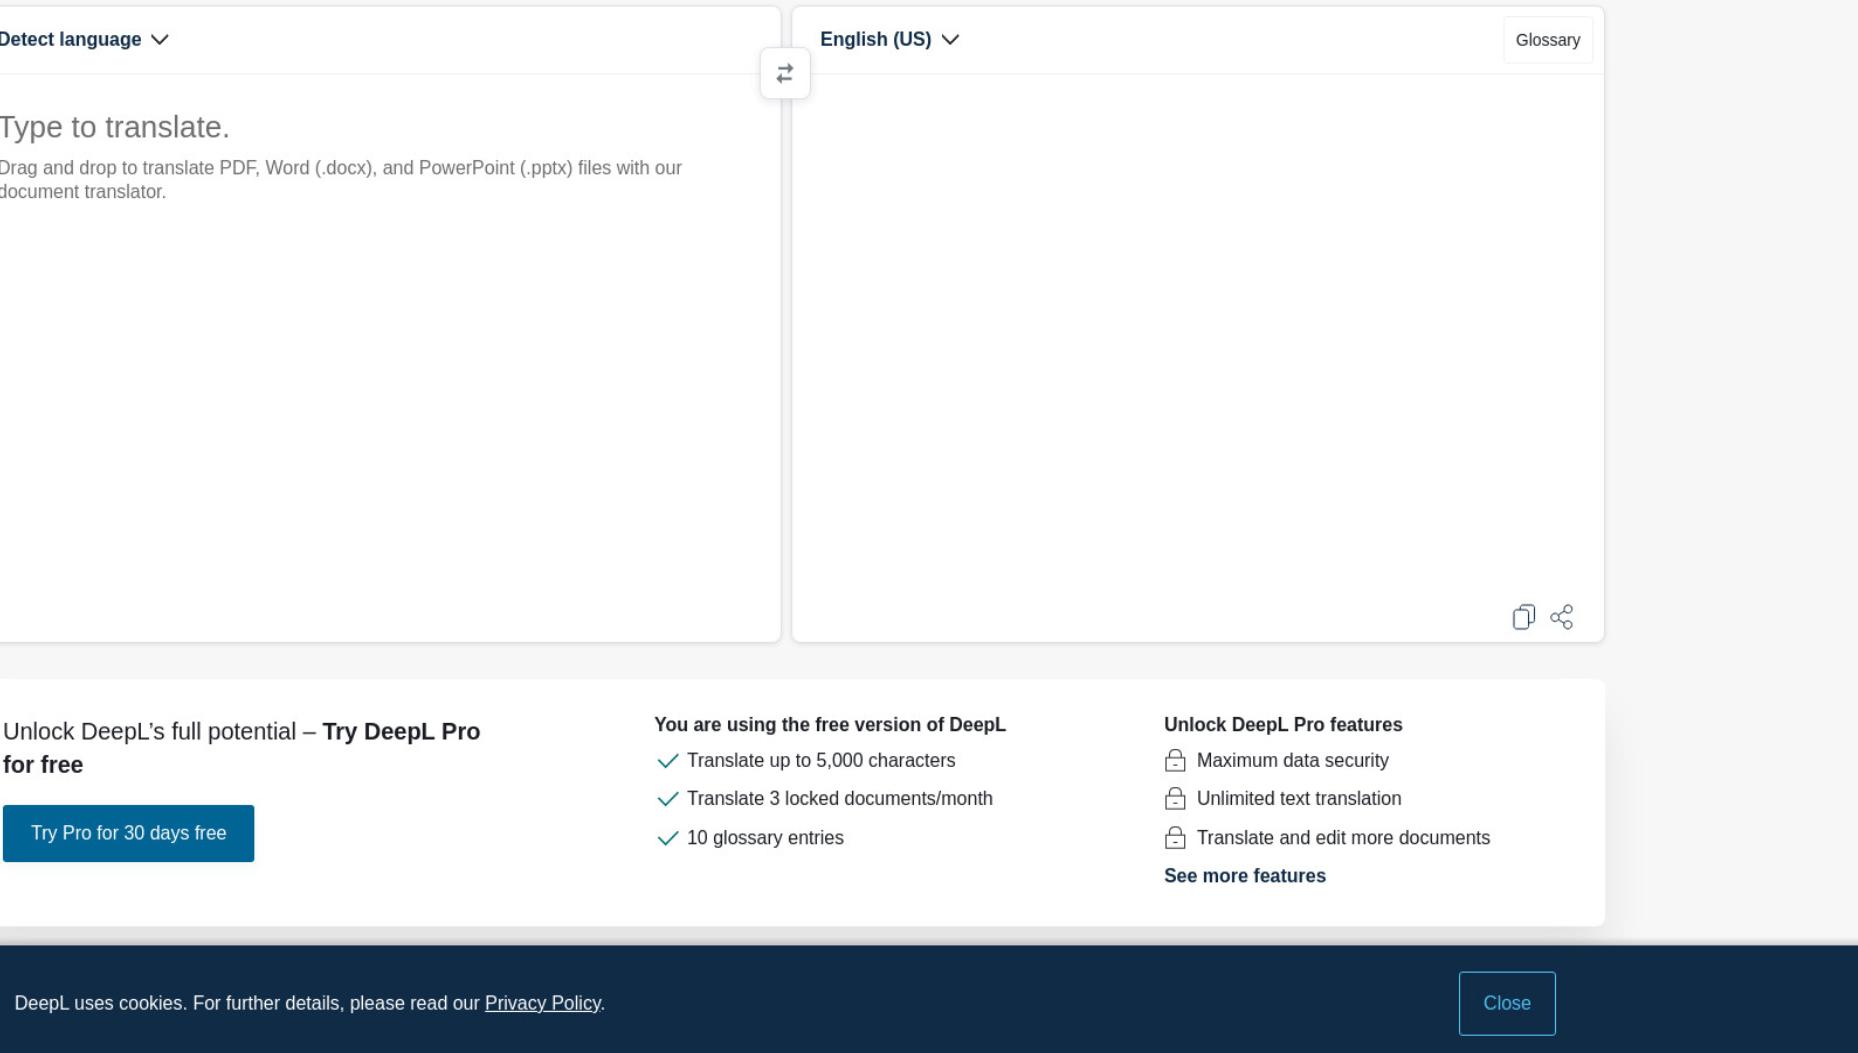This screenshot has height=1053, width=1858.
Task: Click the Try Pro for 30 days free button
Action: (x=128, y=833)
